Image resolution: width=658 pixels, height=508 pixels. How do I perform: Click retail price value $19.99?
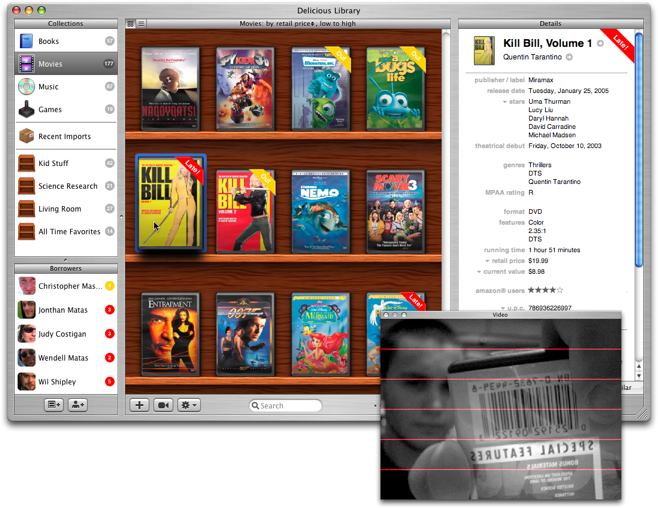pos(538,261)
